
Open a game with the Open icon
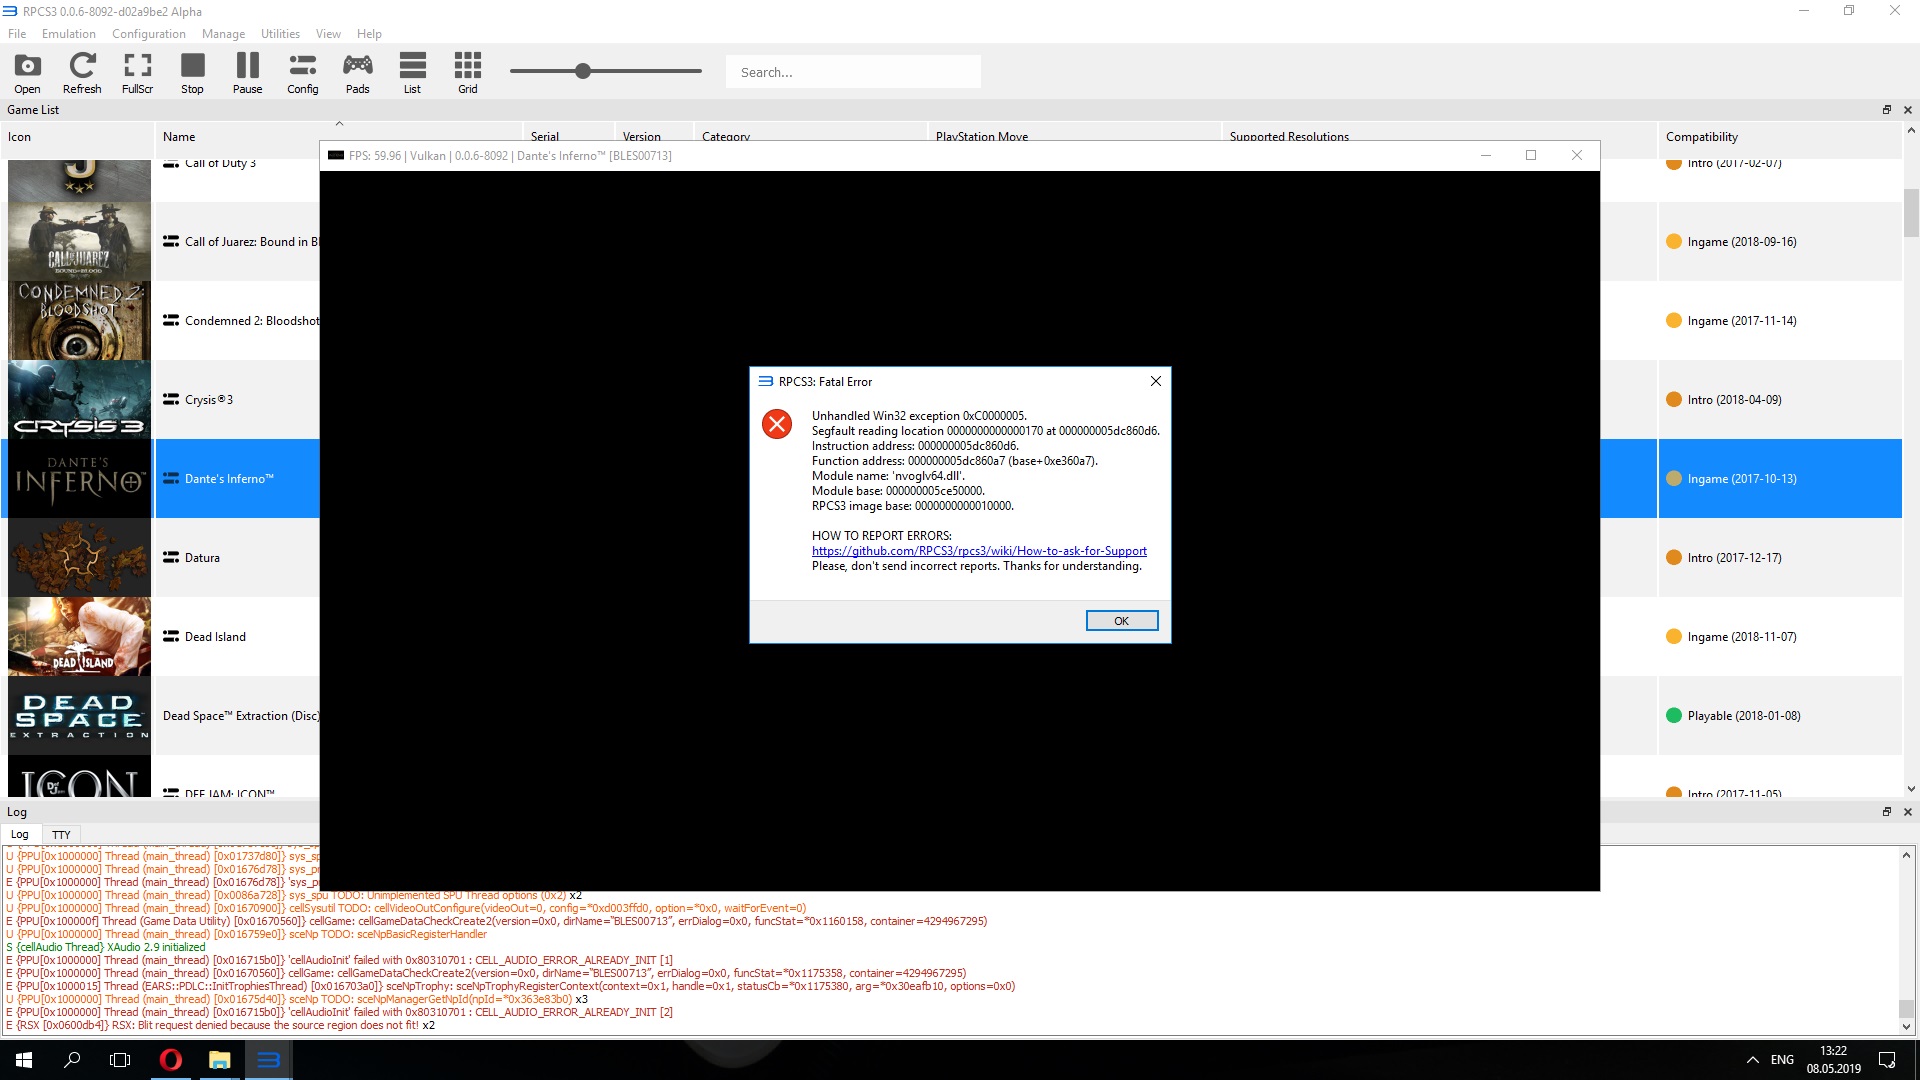pyautogui.click(x=27, y=73)
